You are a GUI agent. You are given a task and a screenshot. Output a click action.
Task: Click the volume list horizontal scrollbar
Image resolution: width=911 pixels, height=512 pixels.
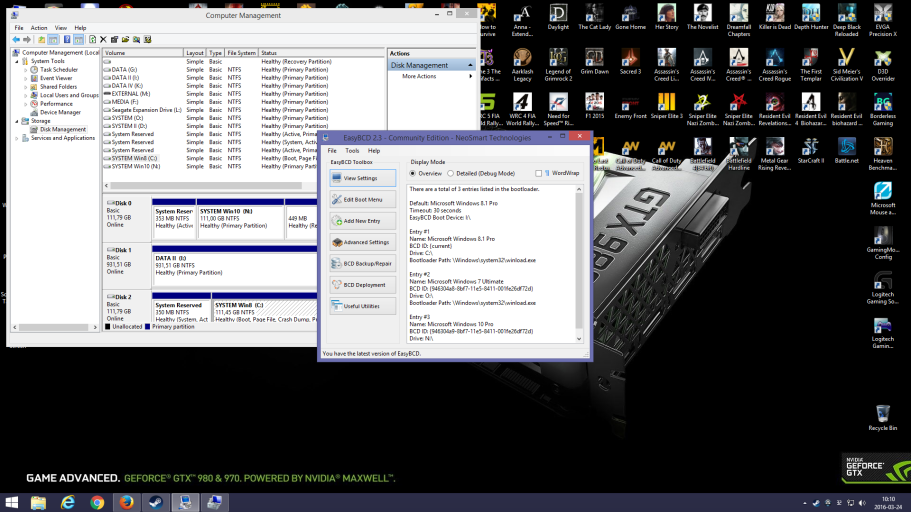coord(206,185)
